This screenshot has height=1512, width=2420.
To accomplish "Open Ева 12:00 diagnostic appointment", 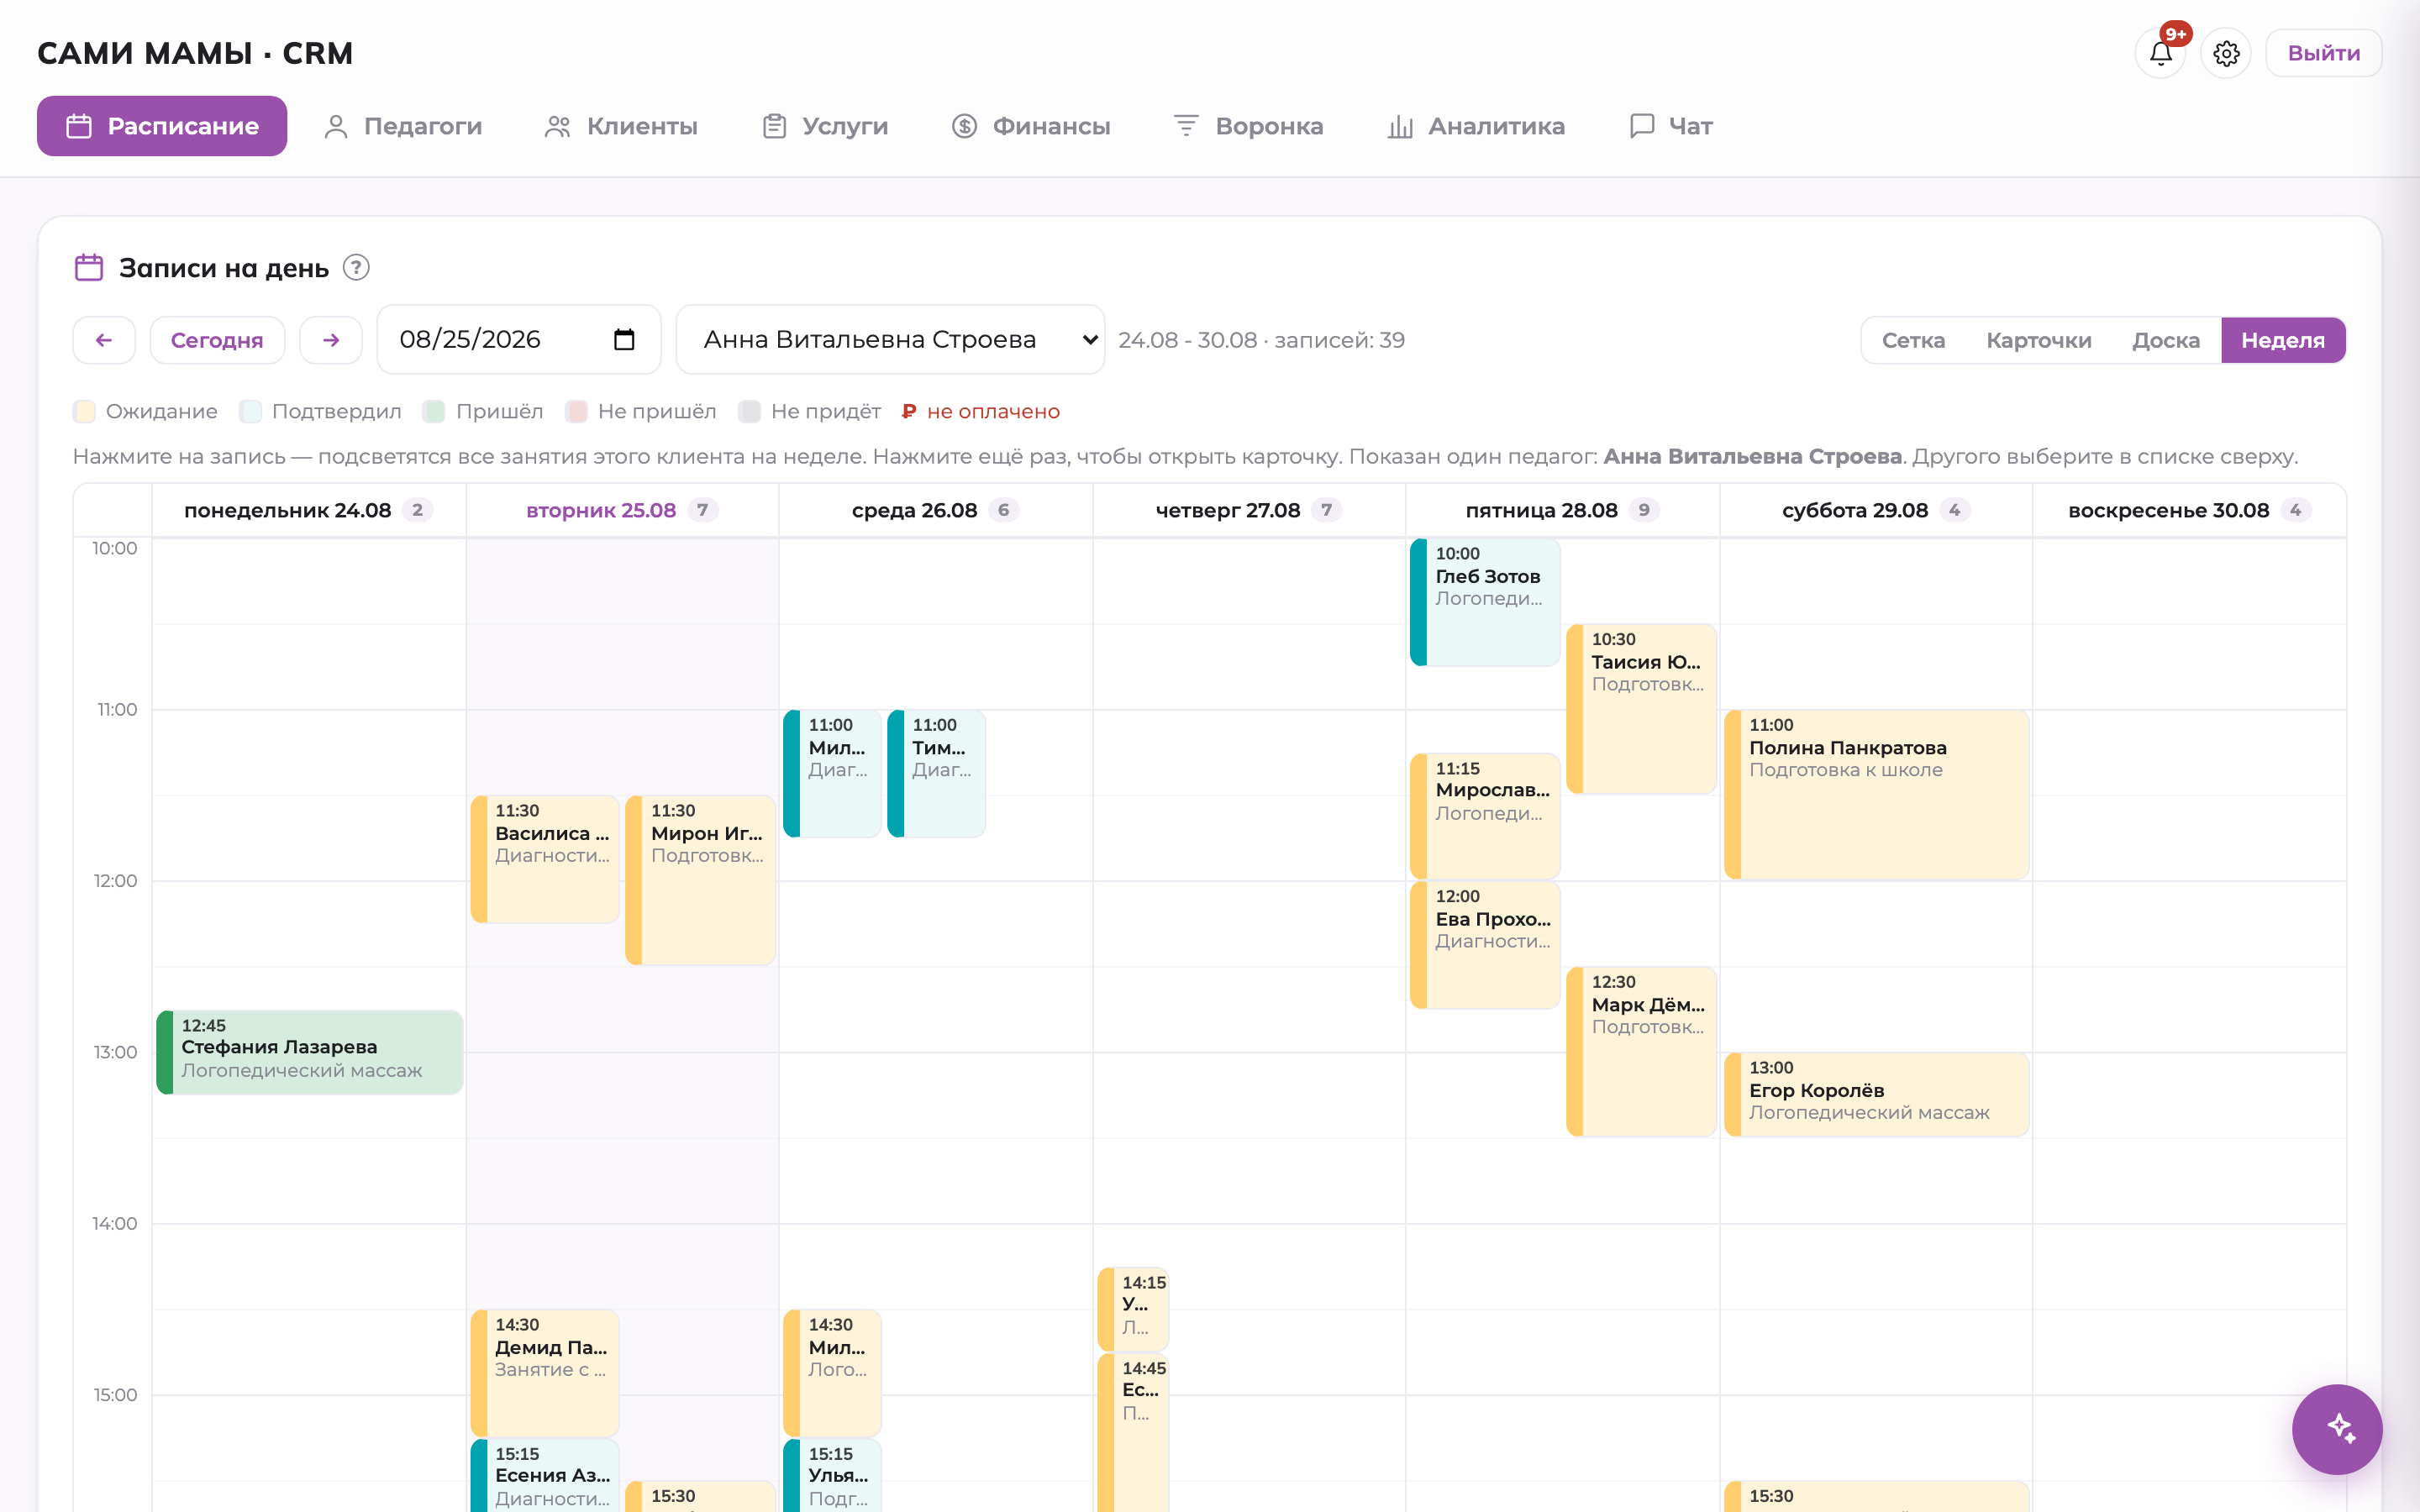I will pos(1485,945).
